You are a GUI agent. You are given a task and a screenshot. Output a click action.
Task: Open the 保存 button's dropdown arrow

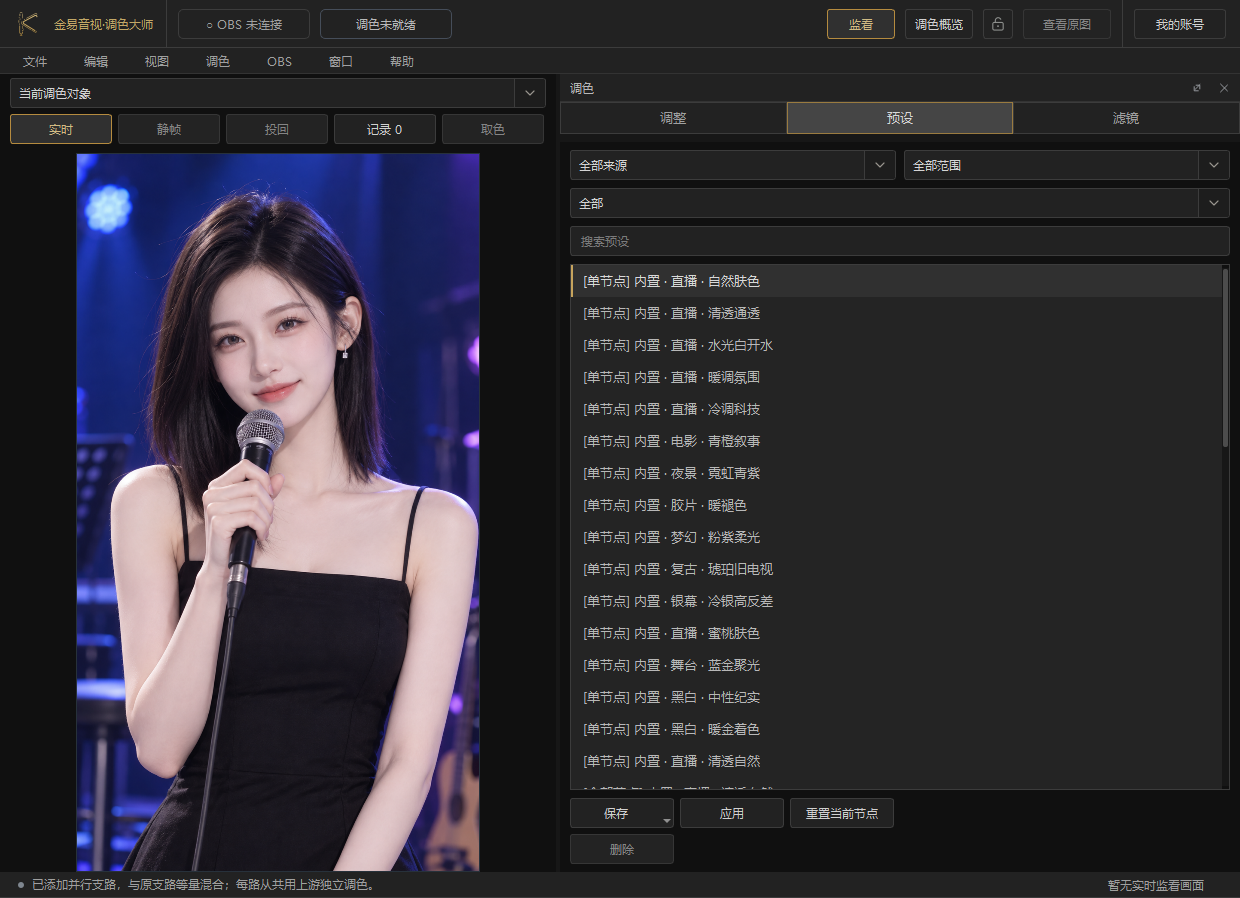click(667, 820)
